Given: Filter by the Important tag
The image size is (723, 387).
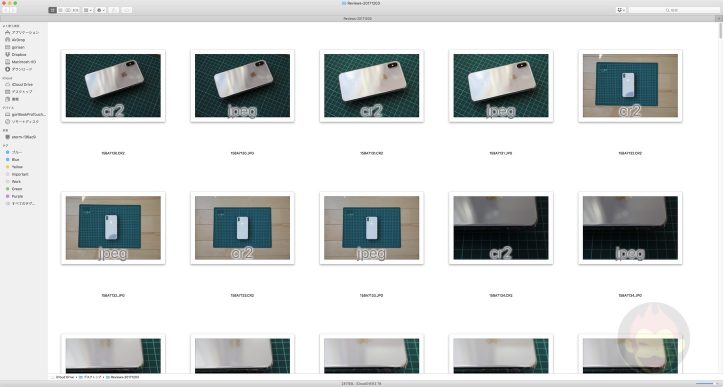Looking at the screenshot, I should coord(17,174).
